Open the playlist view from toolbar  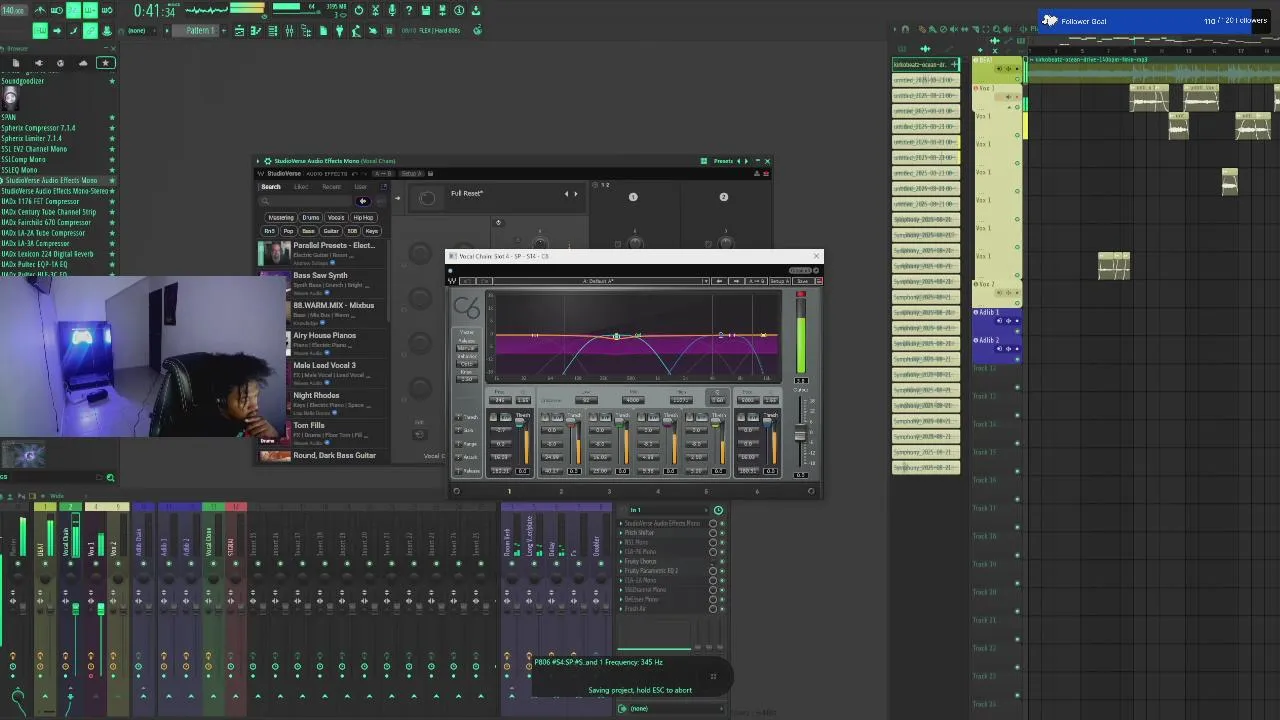coord(239,30)
